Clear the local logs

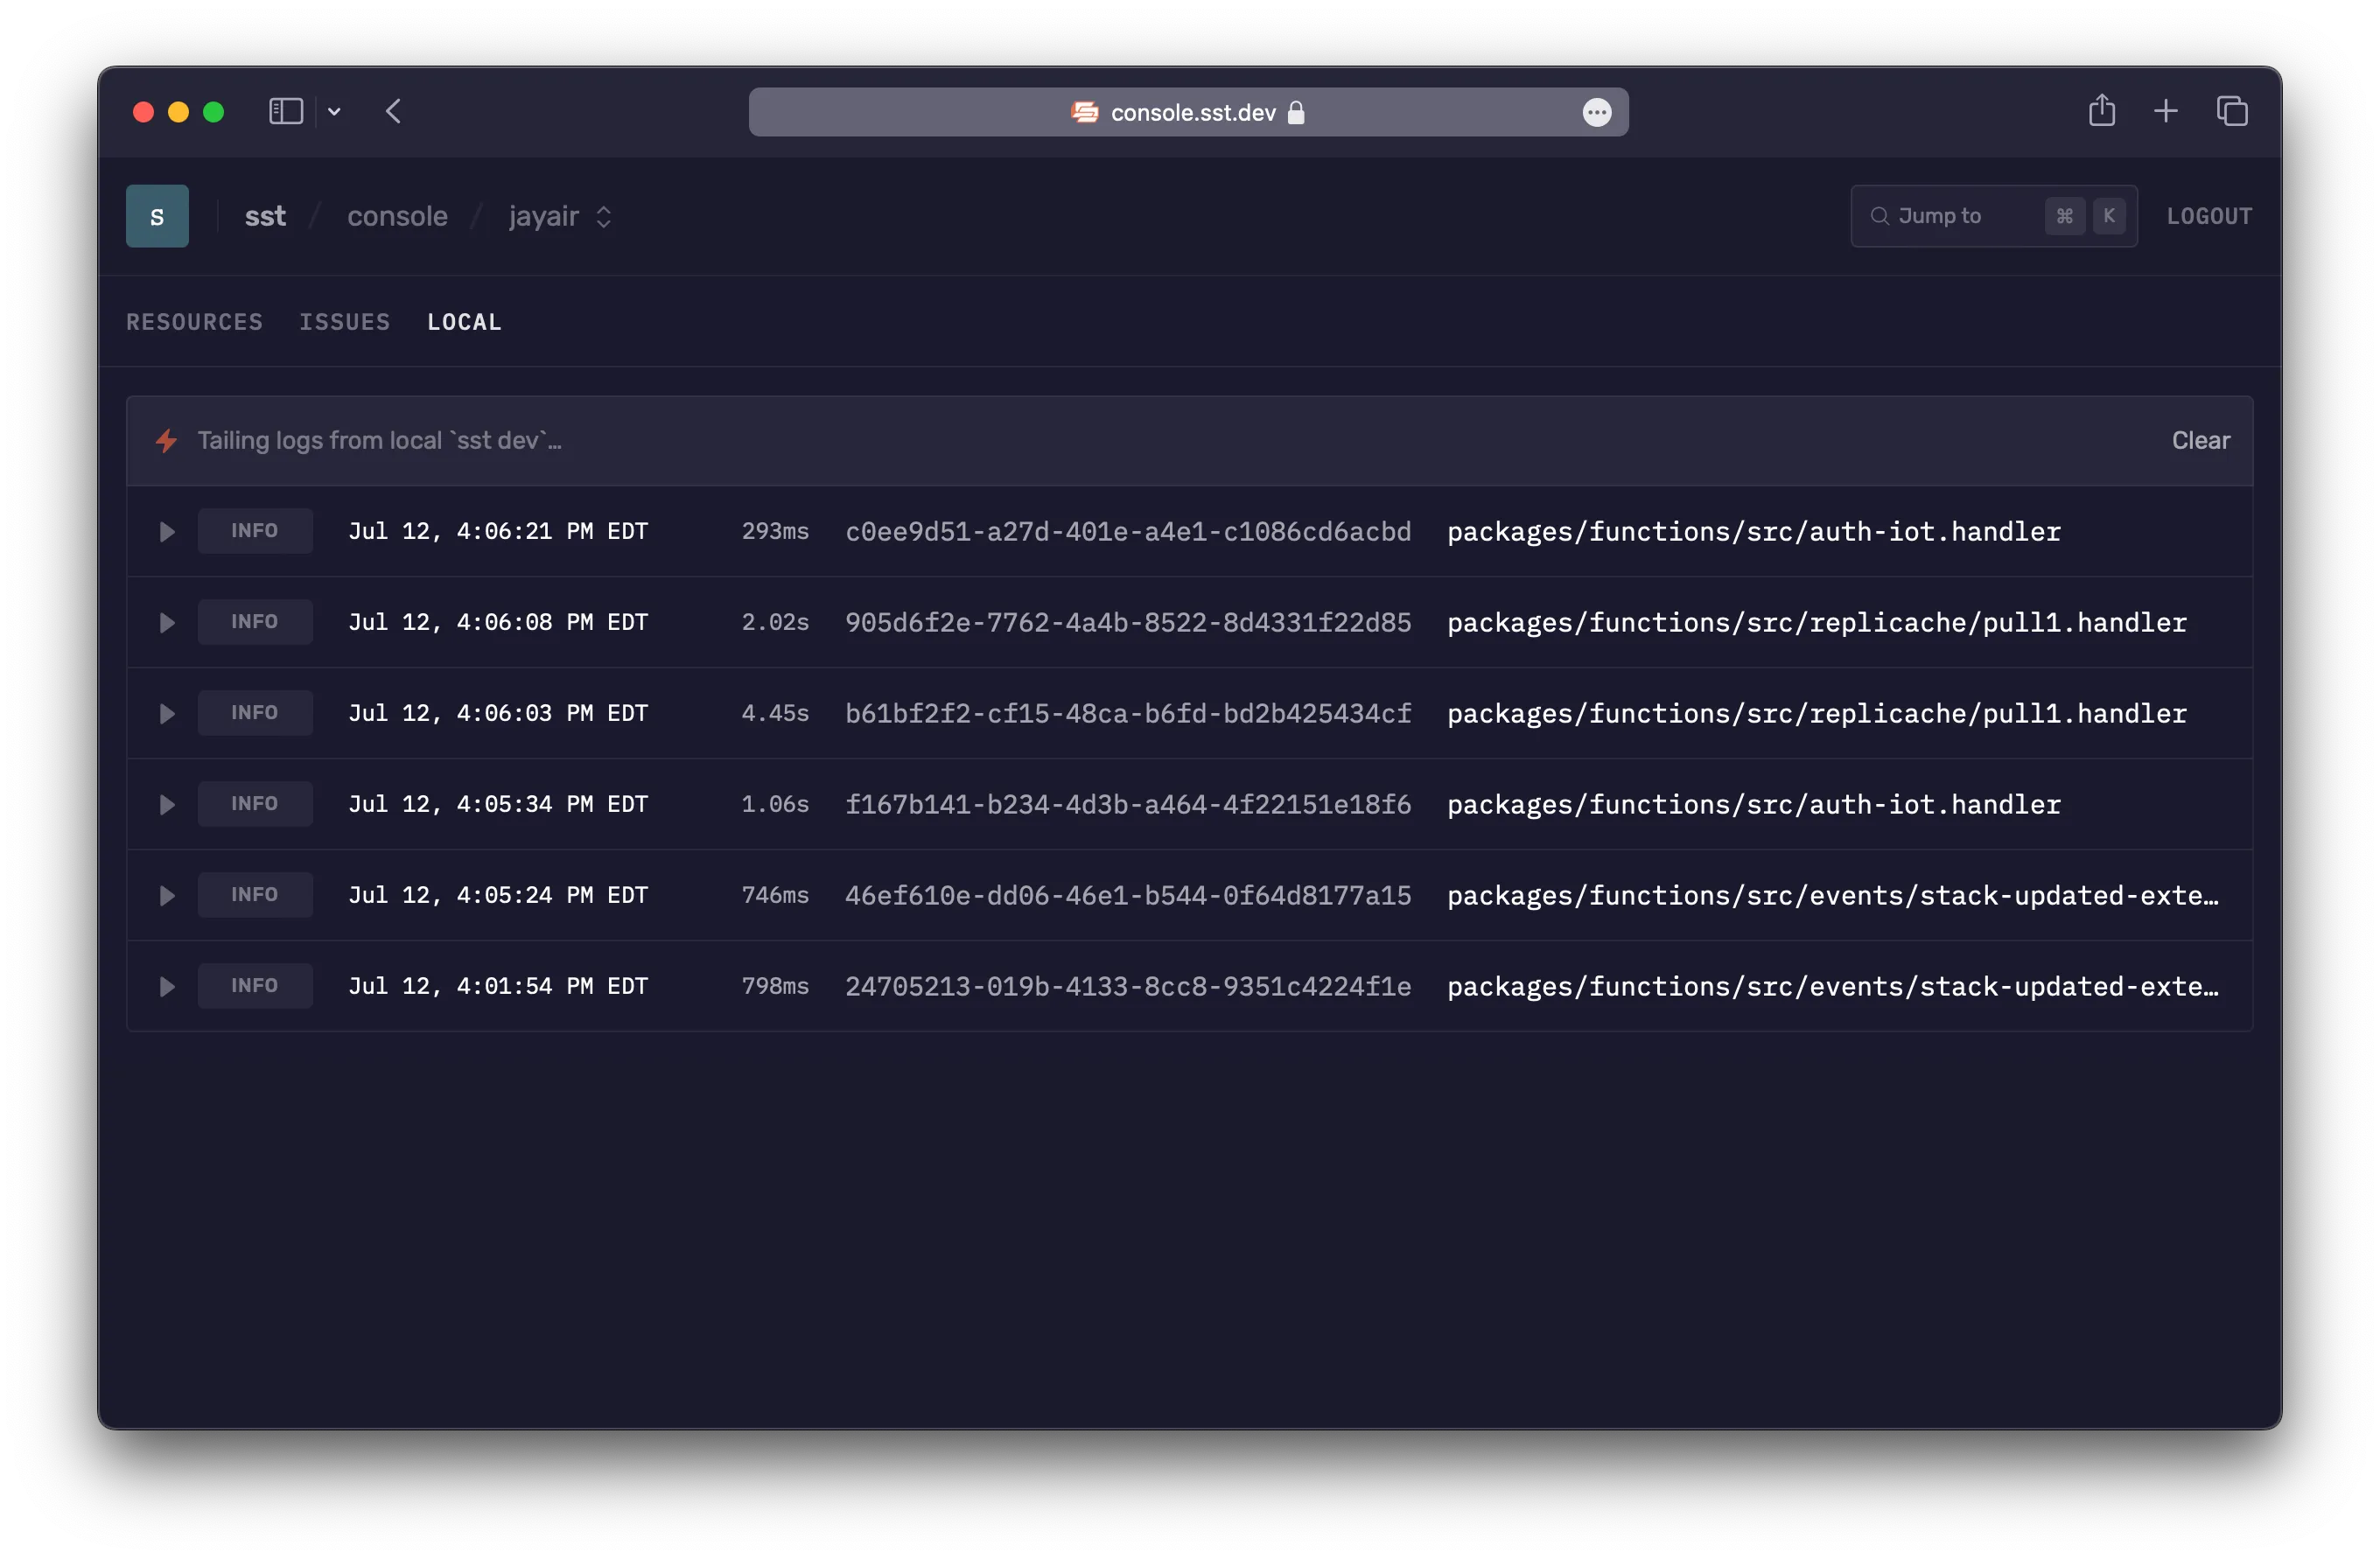tap(2199, 441)
